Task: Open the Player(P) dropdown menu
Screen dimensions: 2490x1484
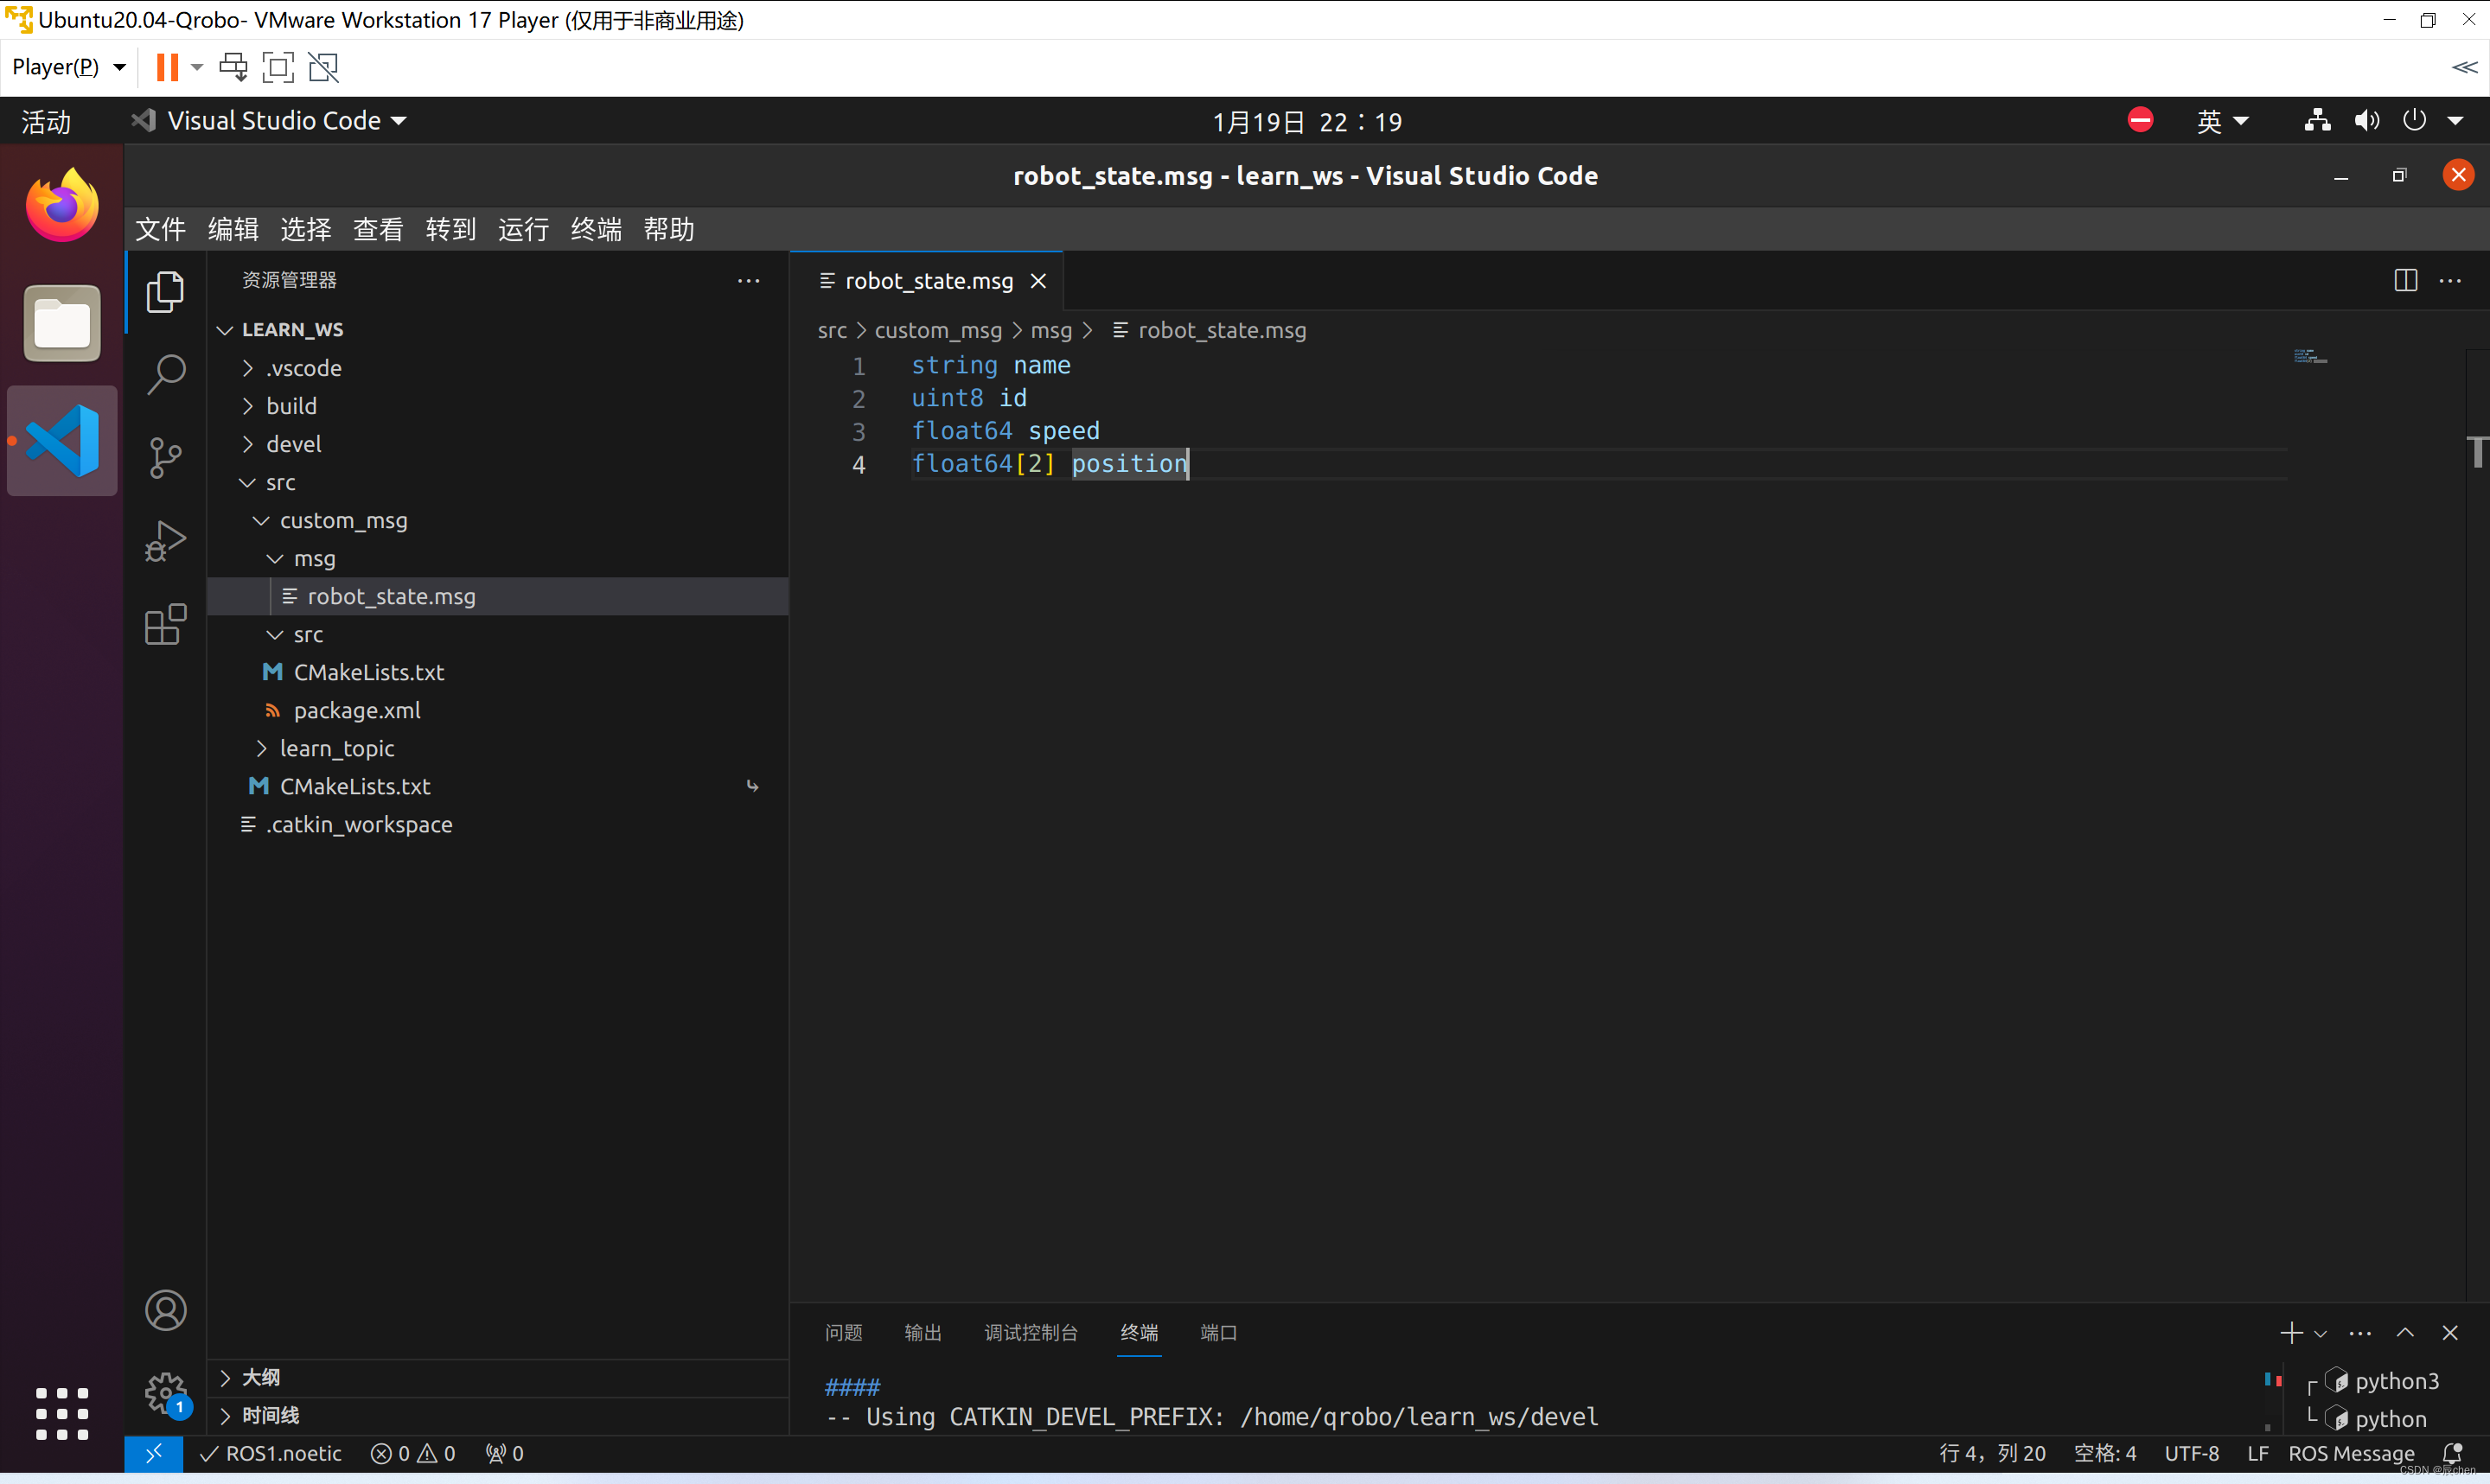Action: [68, 67]
